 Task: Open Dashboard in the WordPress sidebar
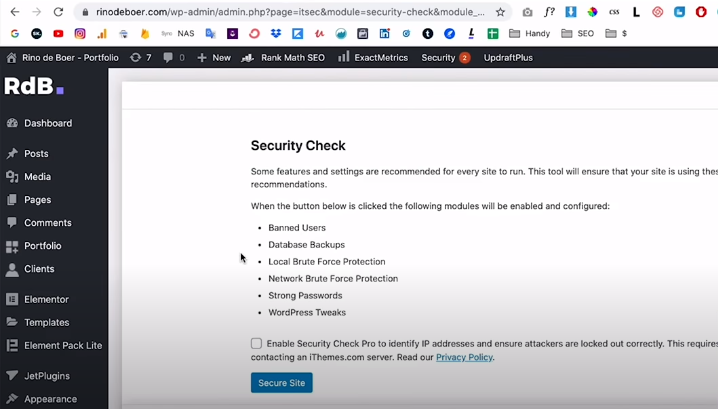click(47, 123)
